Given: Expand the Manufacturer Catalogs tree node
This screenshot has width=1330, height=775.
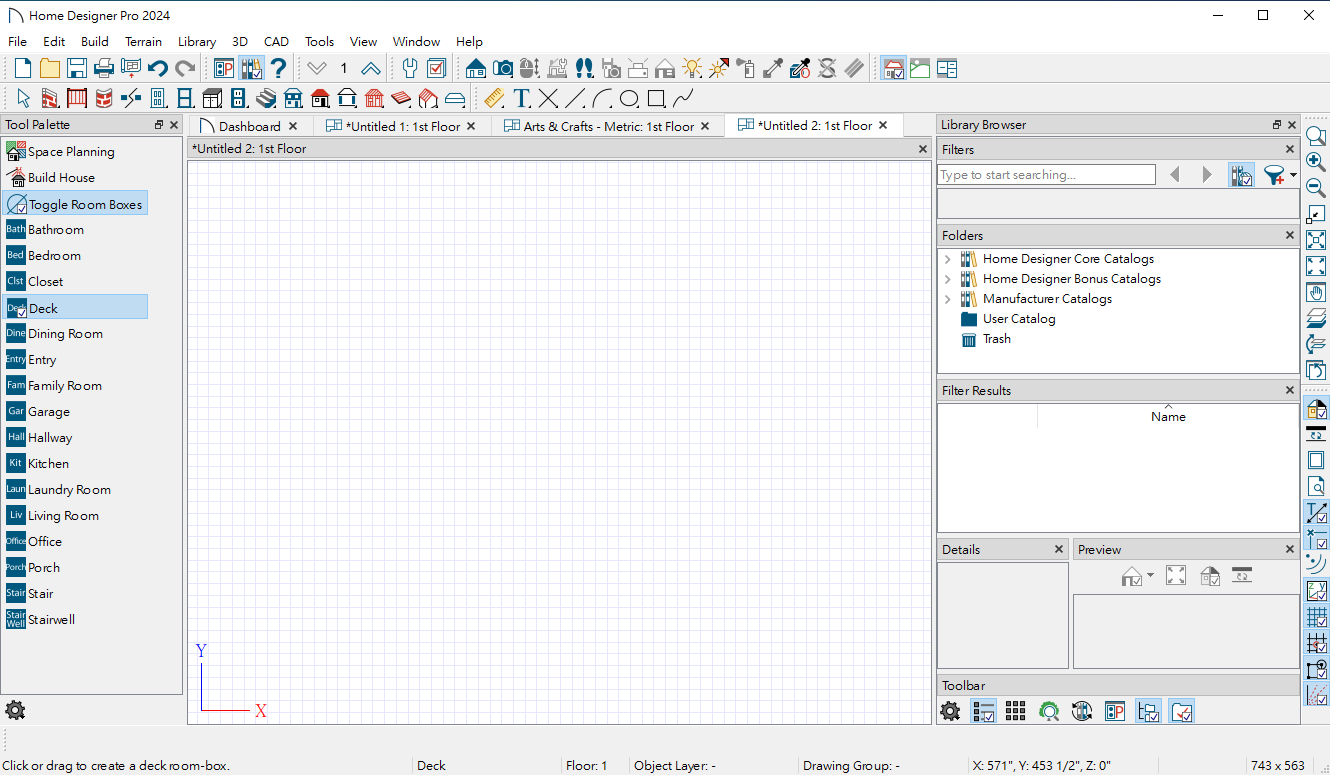Looking at the screenshot, I should point(948,299).
